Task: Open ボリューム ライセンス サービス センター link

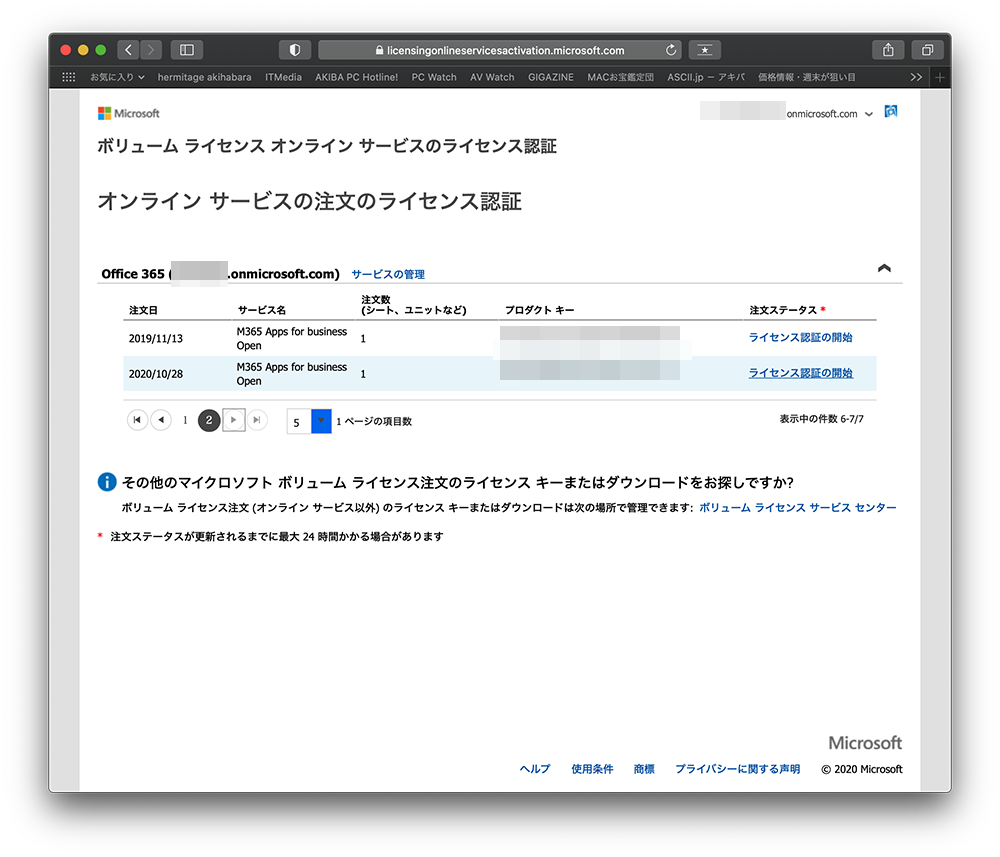Action: 797,508
